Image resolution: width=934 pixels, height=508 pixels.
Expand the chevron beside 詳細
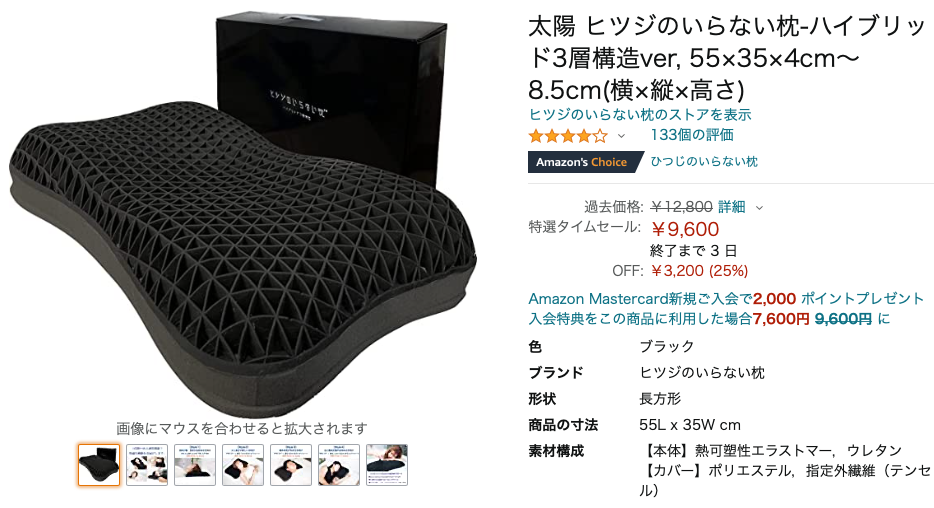pyautogui.click(x=759, y=208)
